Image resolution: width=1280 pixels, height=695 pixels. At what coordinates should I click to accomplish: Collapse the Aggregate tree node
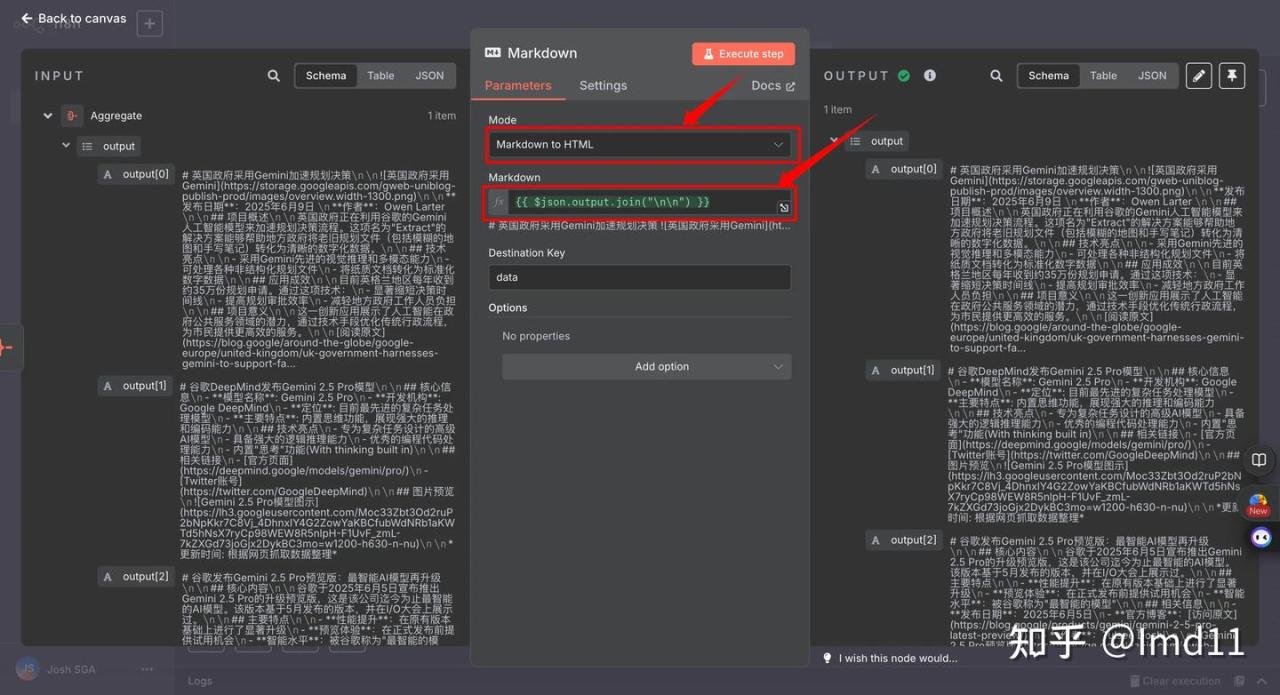(47, 116)
